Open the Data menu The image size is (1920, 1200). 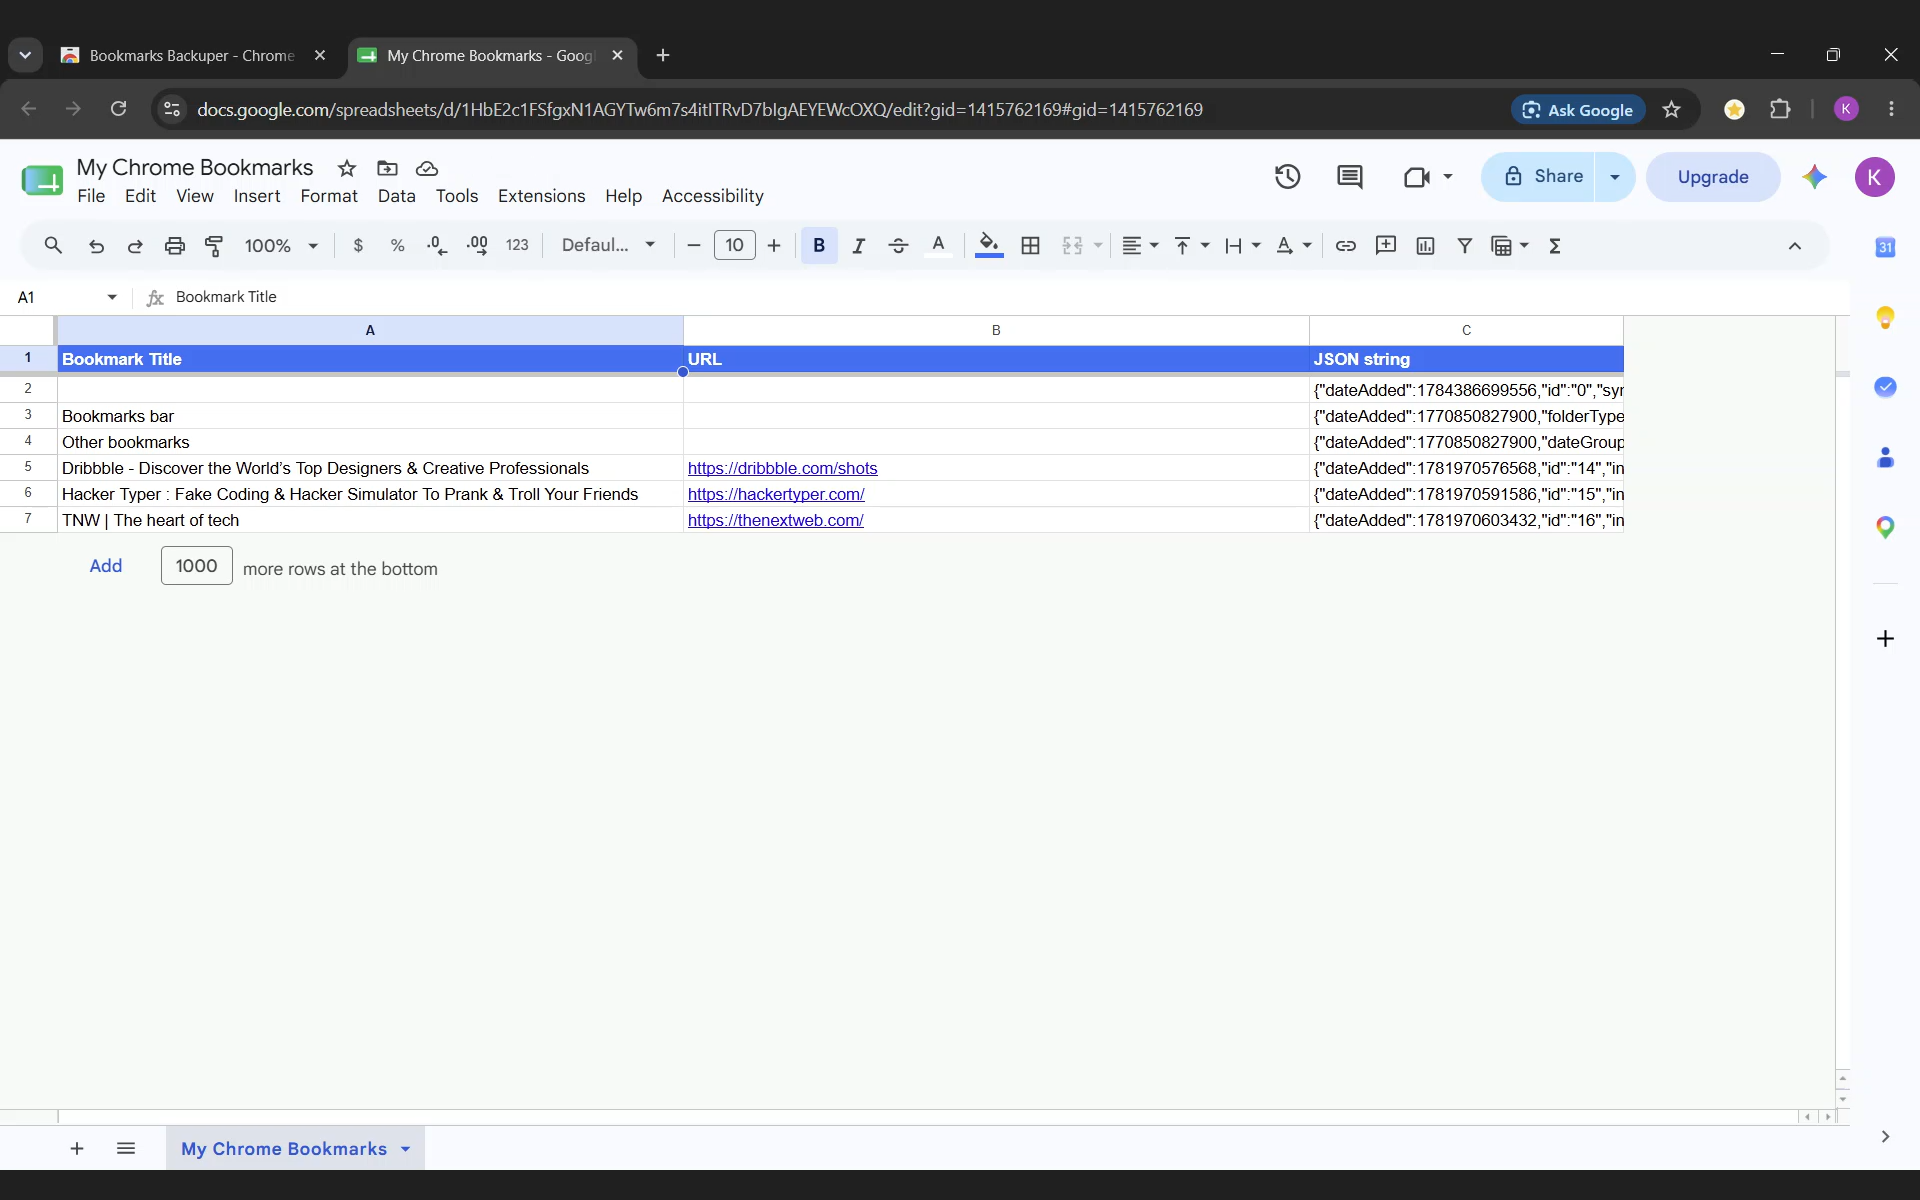[x=396, y=196]
